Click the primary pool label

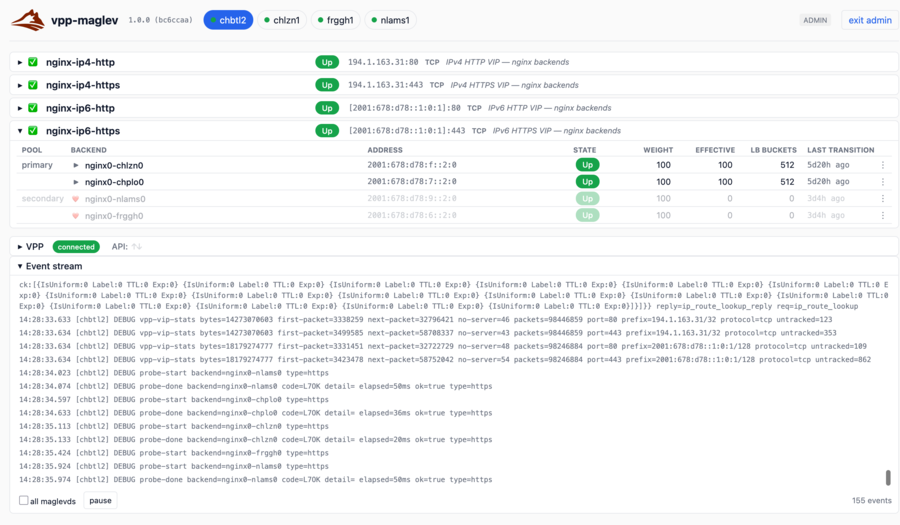pyautogui.click(x=37, y=165)
